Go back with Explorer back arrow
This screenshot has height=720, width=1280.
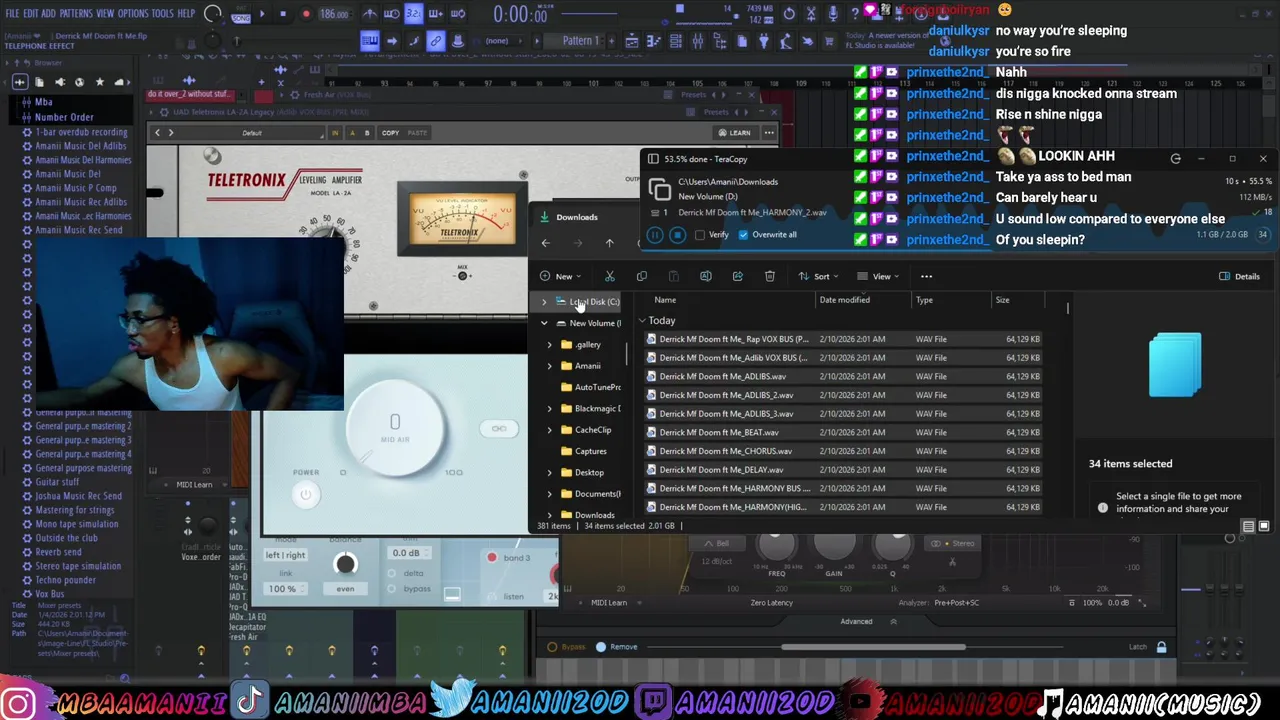coord(546,243)
